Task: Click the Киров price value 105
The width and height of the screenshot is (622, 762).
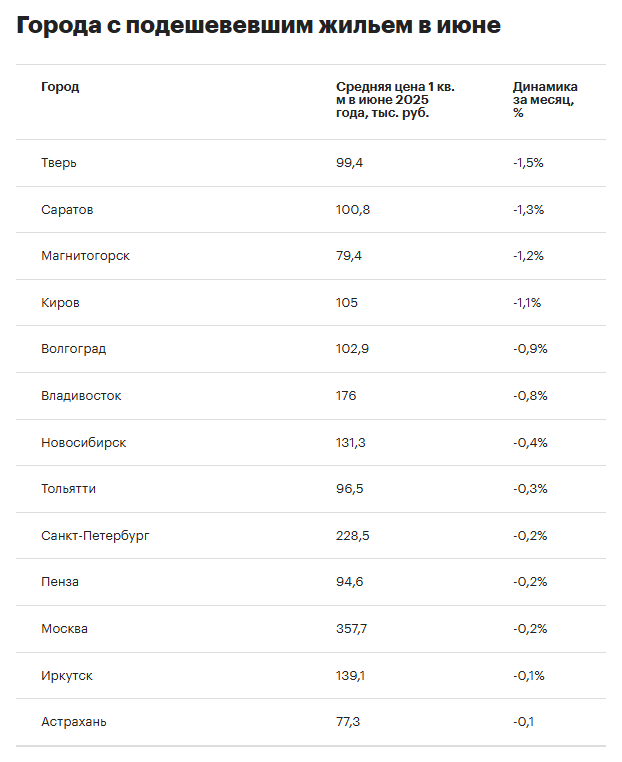Action: (x=347, y=303)
